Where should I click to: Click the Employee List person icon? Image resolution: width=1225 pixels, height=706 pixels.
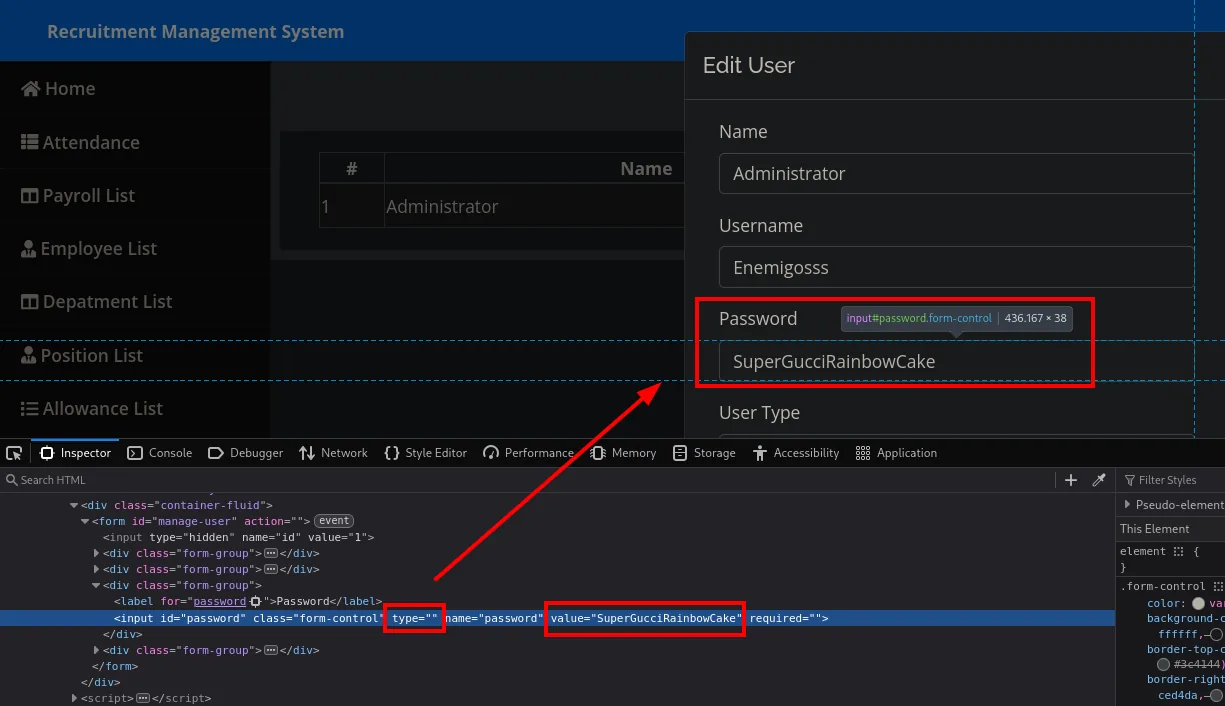tap(29, 249)
